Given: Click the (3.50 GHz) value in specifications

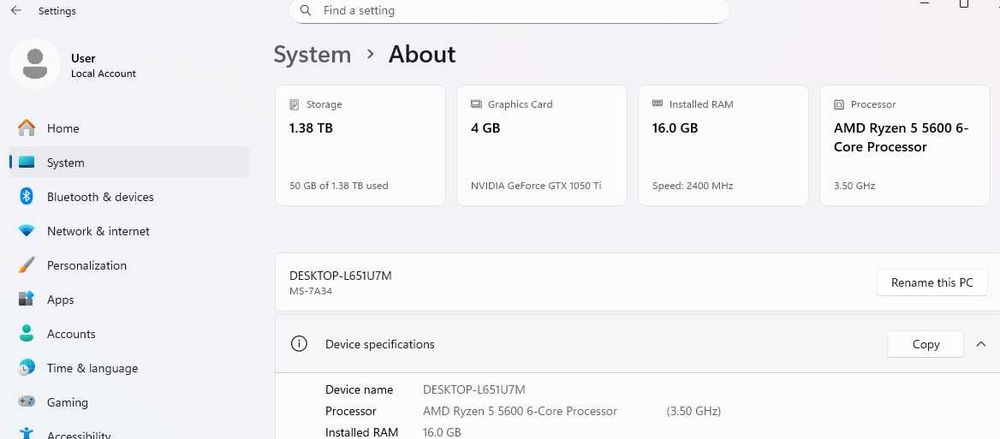Looking at the screenshot, I should point(694,411).
